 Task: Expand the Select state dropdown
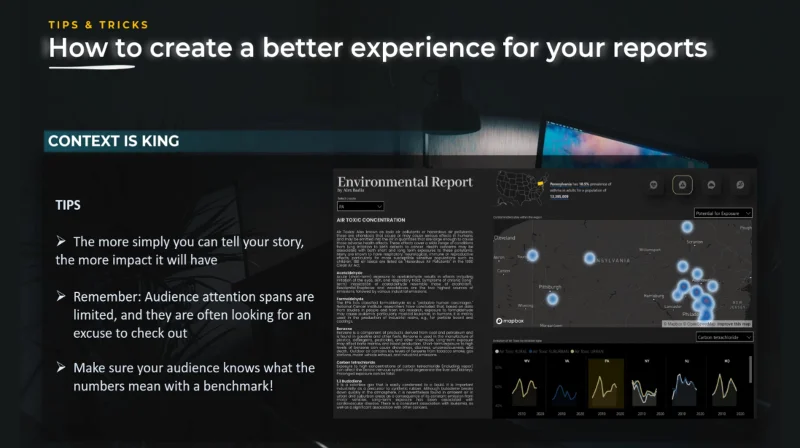pyautogui.click(x=360, y=206)
